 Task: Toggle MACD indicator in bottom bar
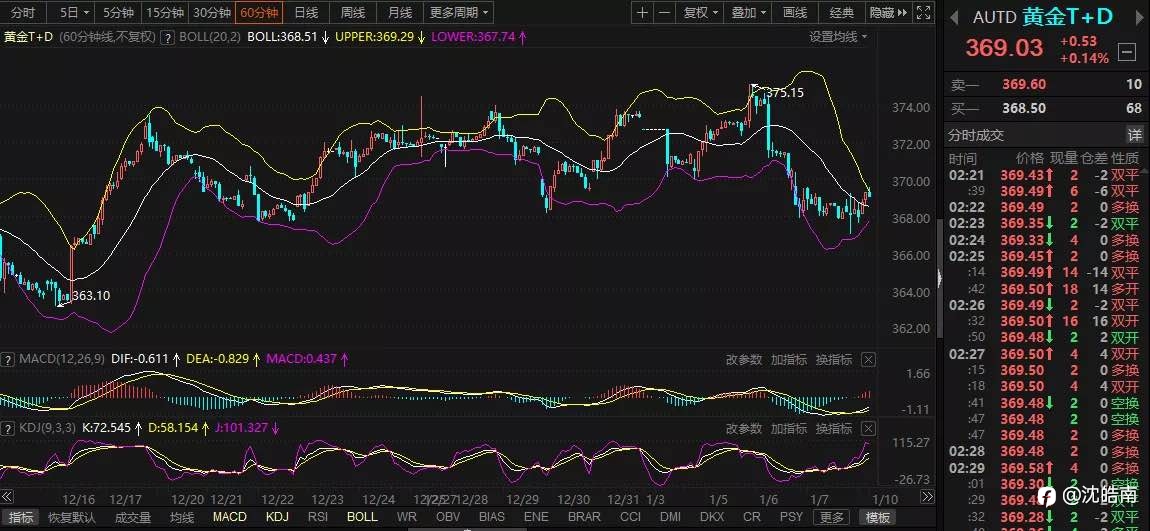230,517
